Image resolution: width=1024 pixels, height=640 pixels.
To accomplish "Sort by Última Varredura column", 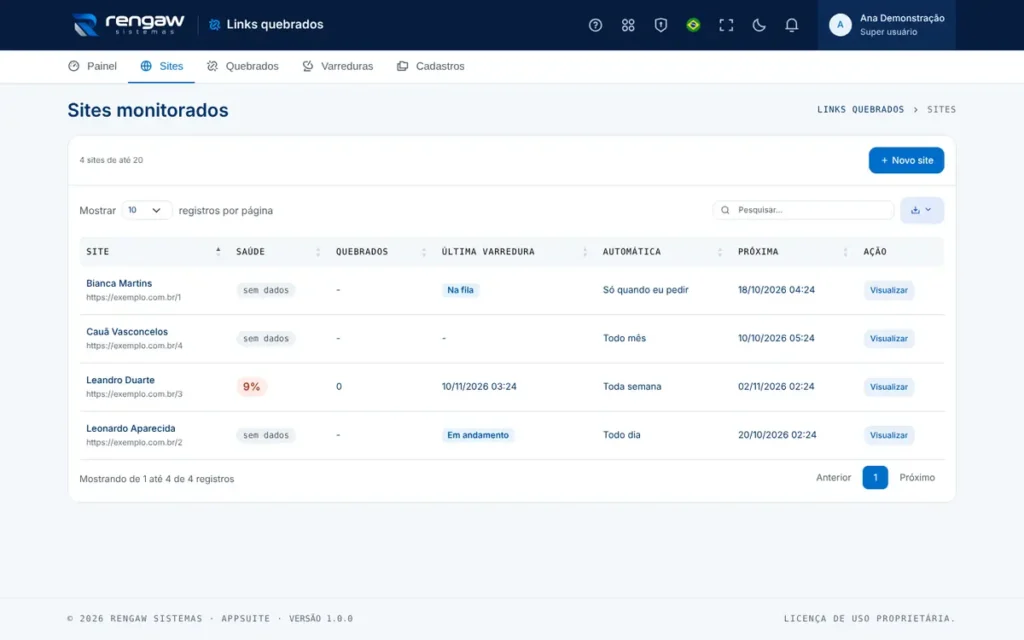I will point(514,251).
